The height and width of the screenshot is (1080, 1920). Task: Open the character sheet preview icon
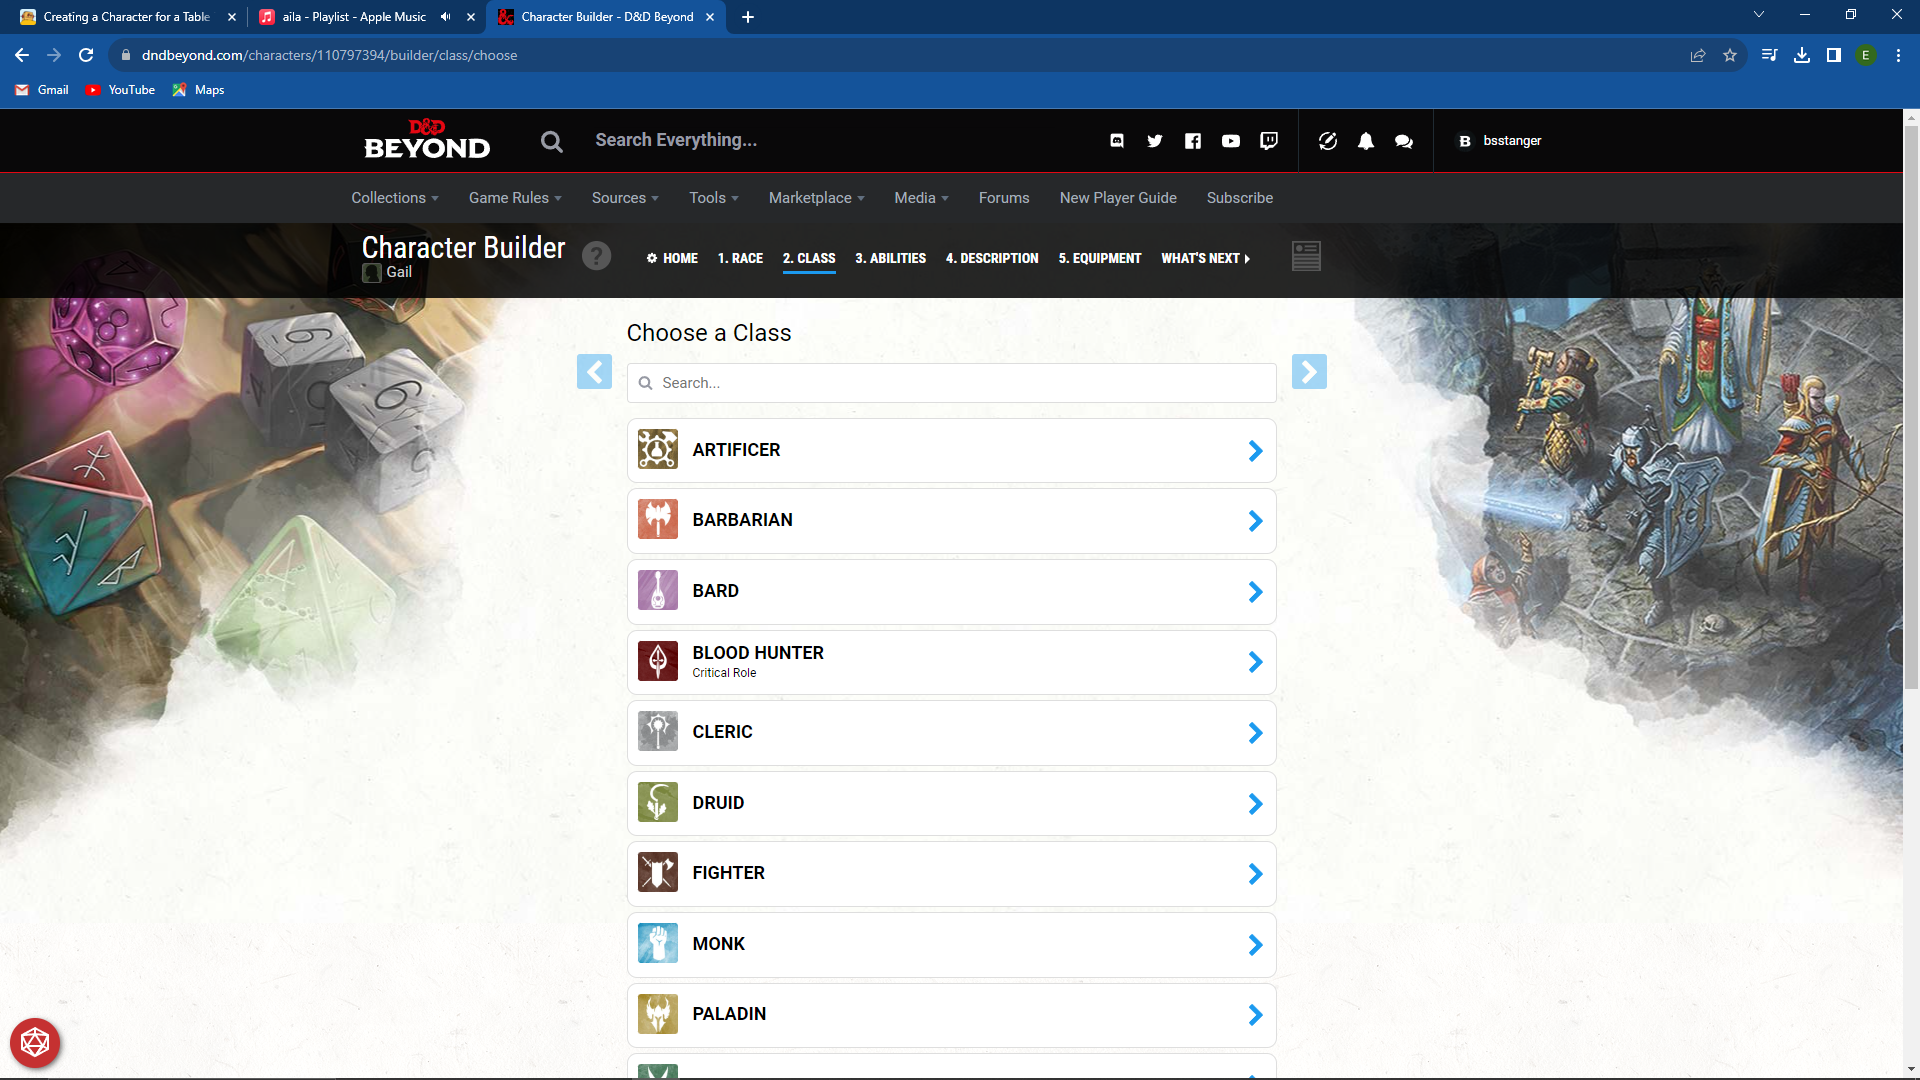coord(1306,256)
